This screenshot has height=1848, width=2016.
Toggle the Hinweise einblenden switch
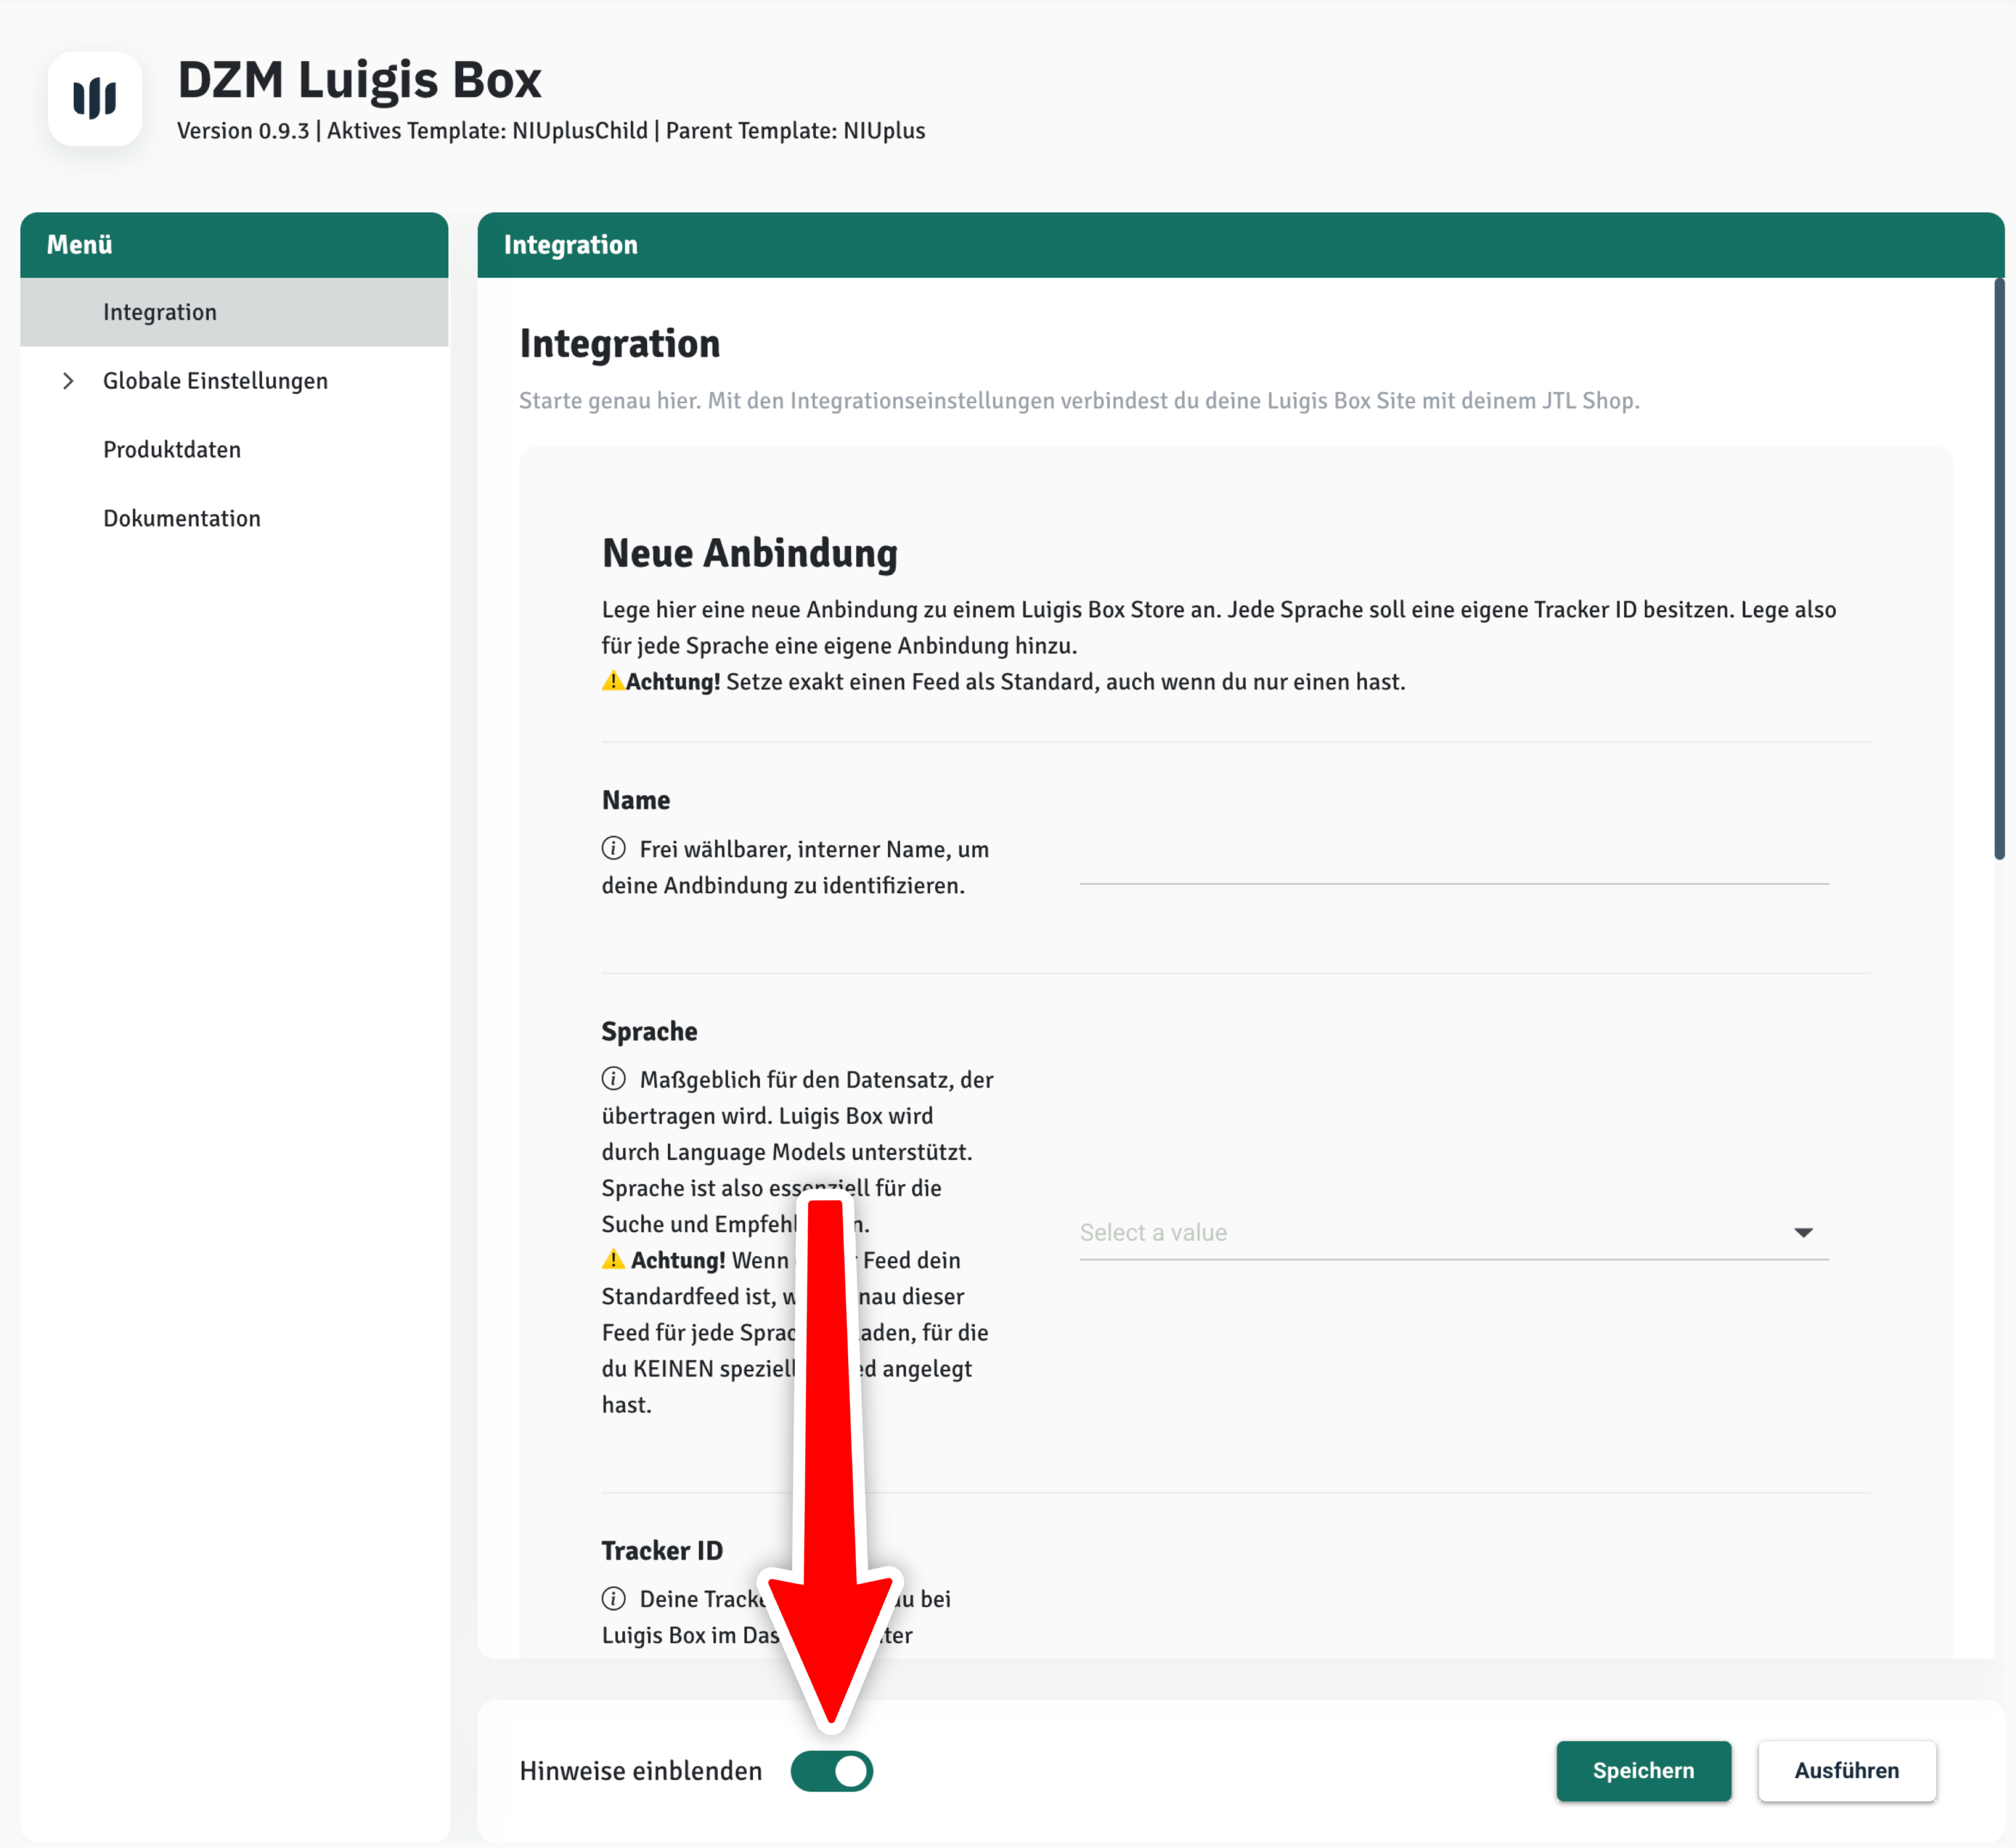click(831, 1771)
